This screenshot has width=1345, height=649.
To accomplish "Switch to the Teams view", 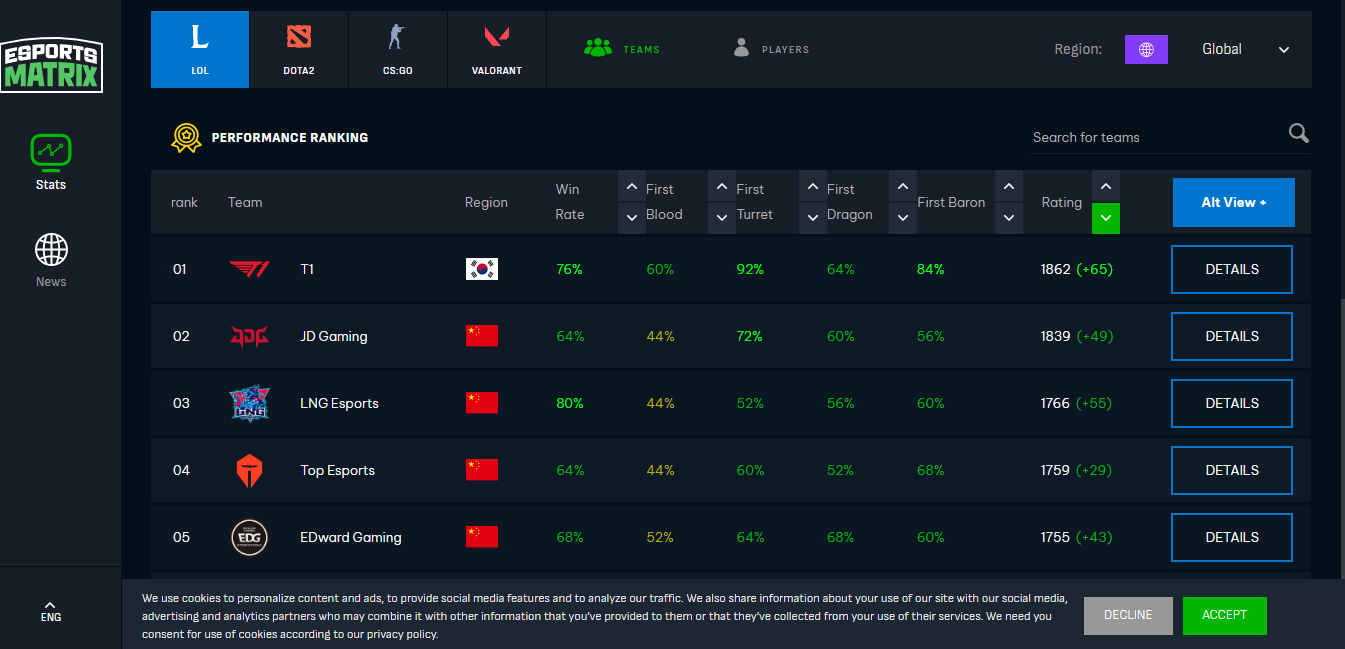I will [x=622, y=48].
